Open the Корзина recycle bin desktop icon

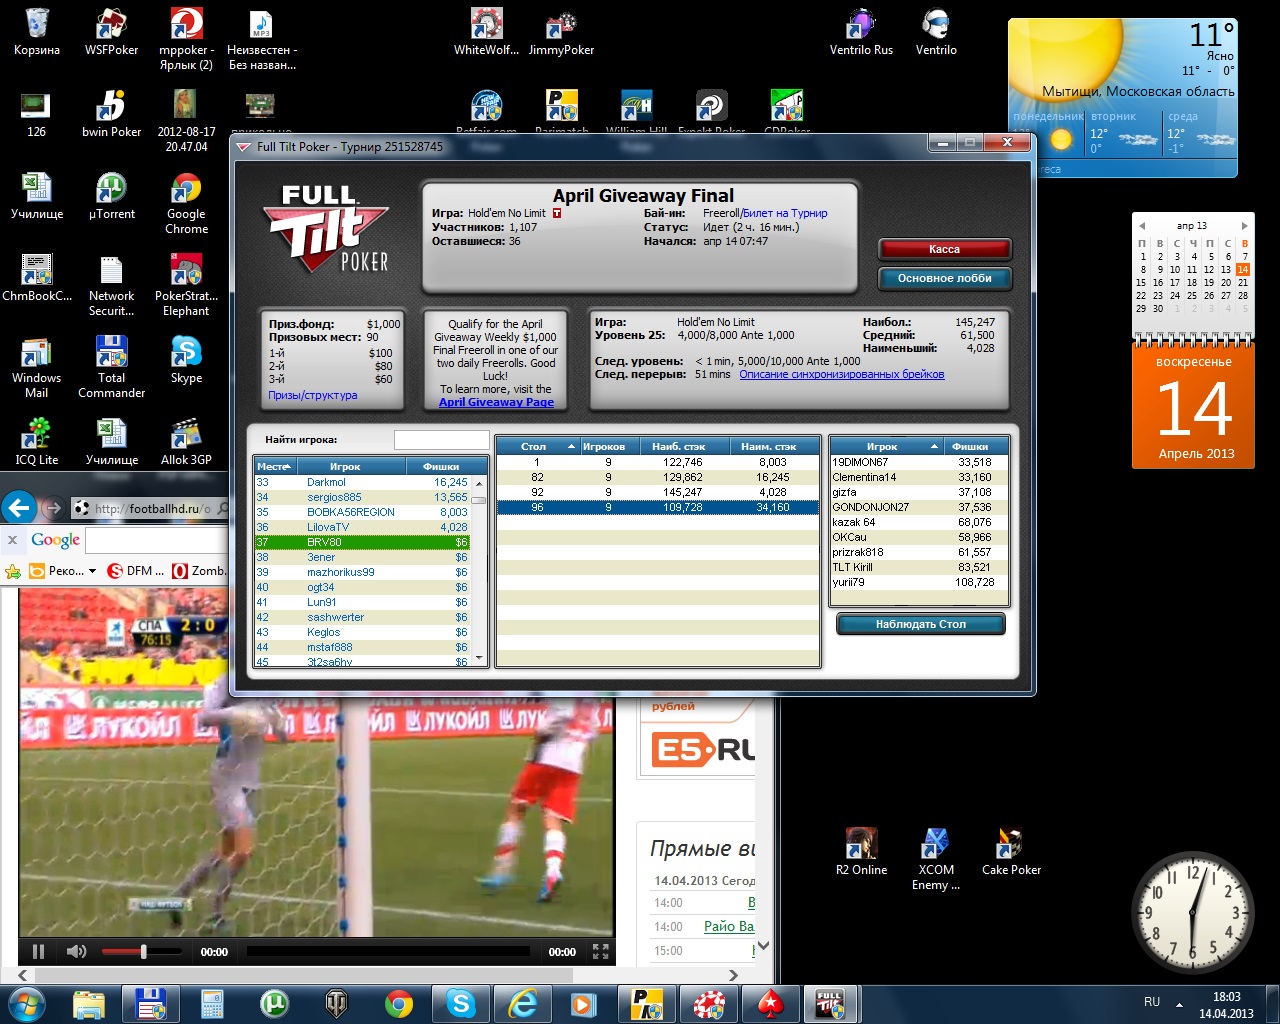tap(37, 32)
